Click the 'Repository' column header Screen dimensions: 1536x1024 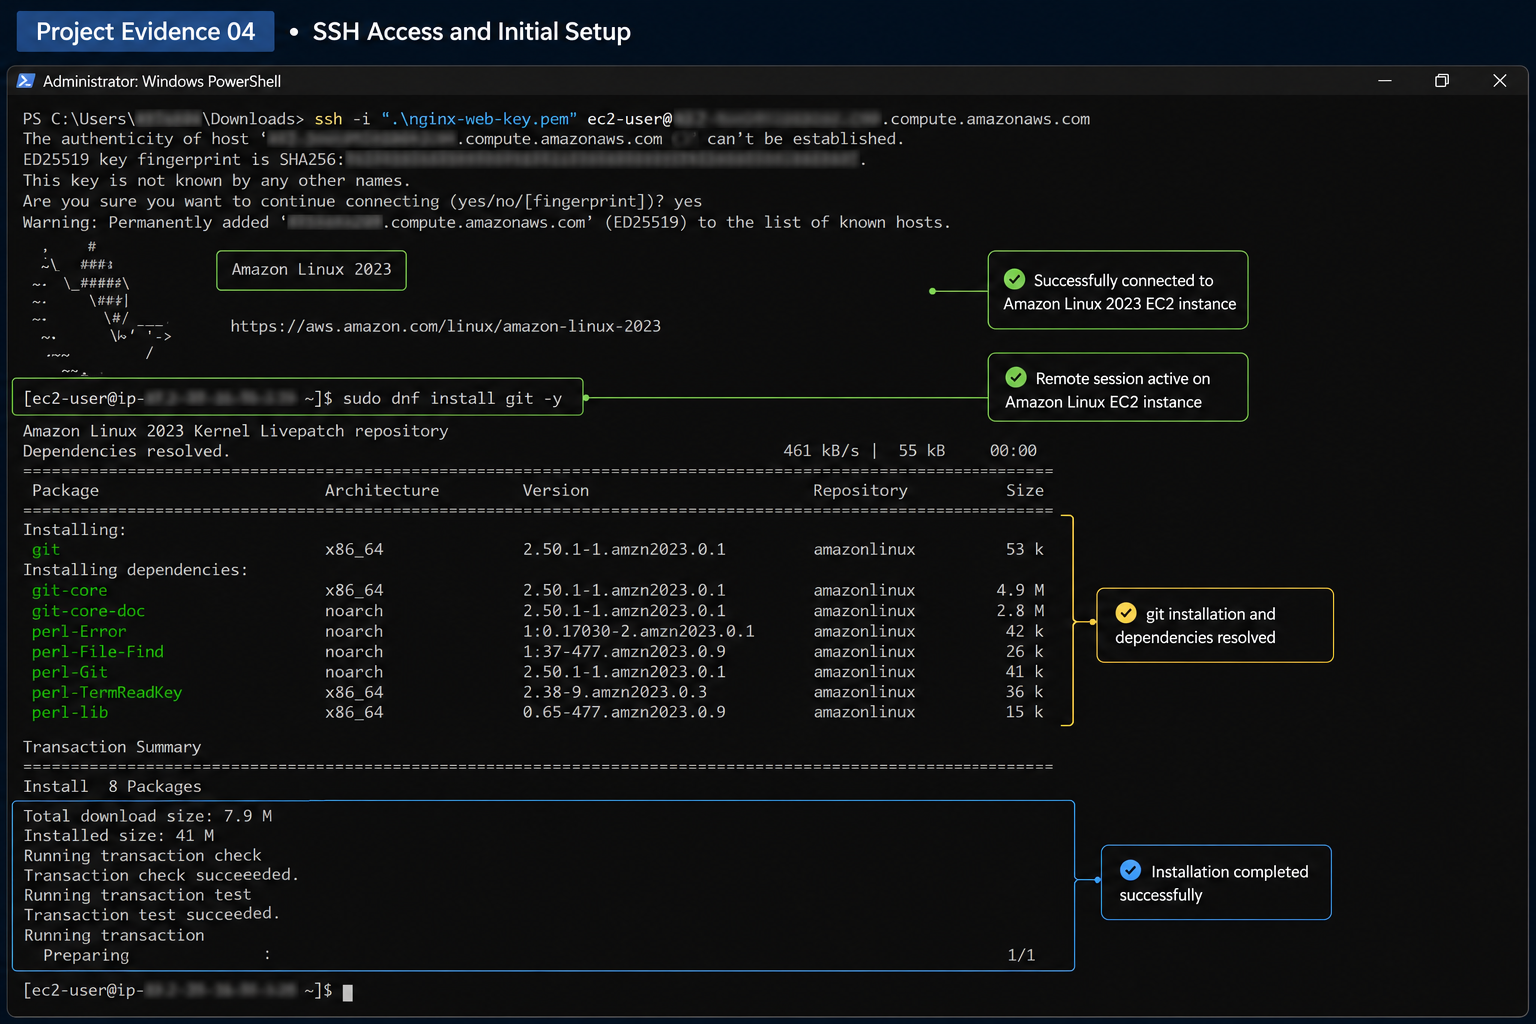point(861,491)
